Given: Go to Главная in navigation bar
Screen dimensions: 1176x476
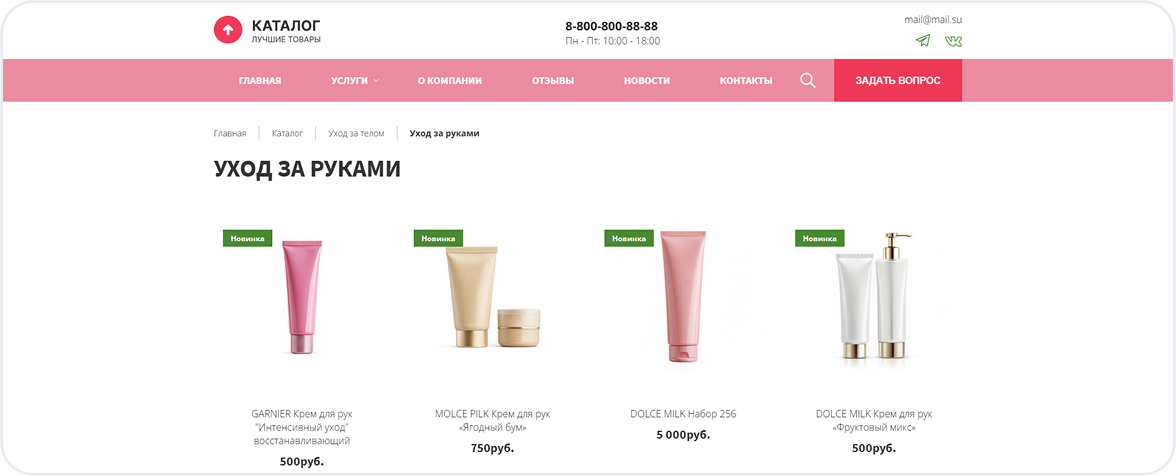Looking at the screenshot, I should (260, 80).
